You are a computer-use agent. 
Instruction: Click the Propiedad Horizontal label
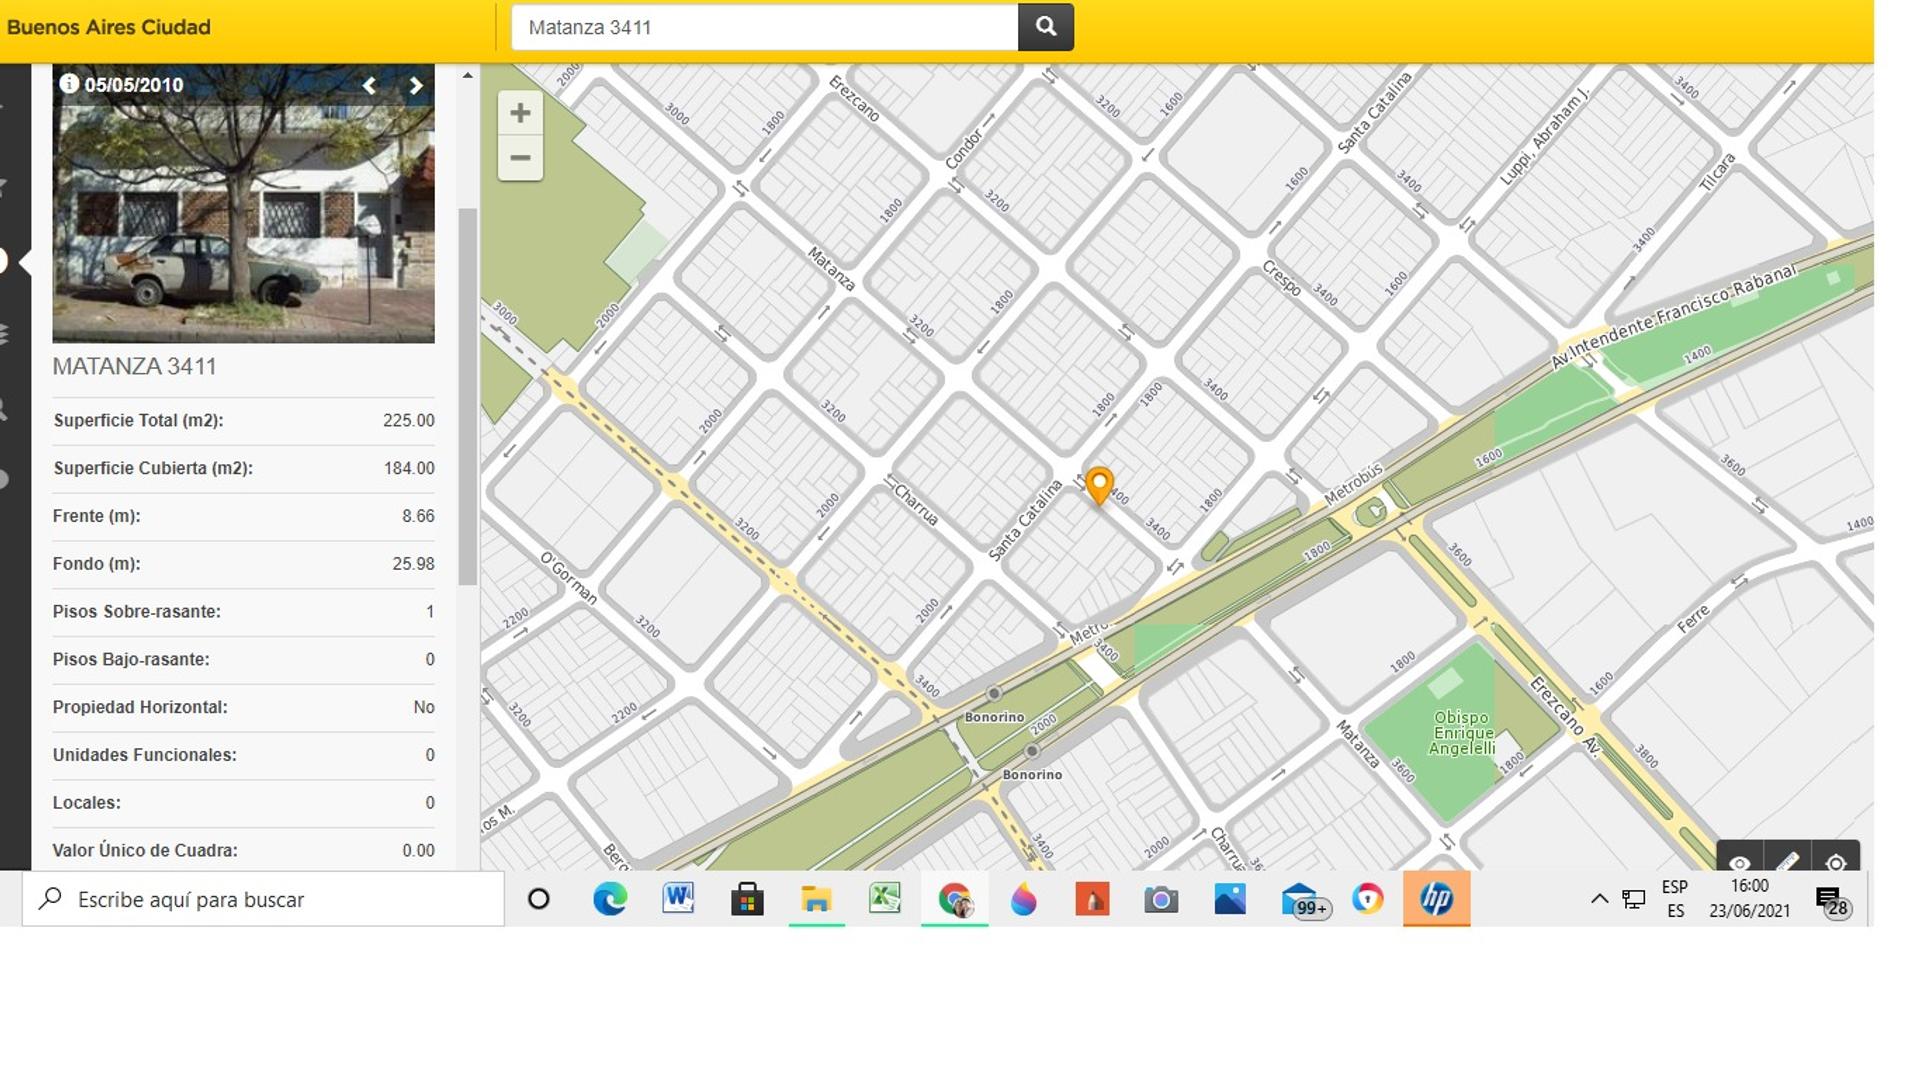click(x=140, y=708)
